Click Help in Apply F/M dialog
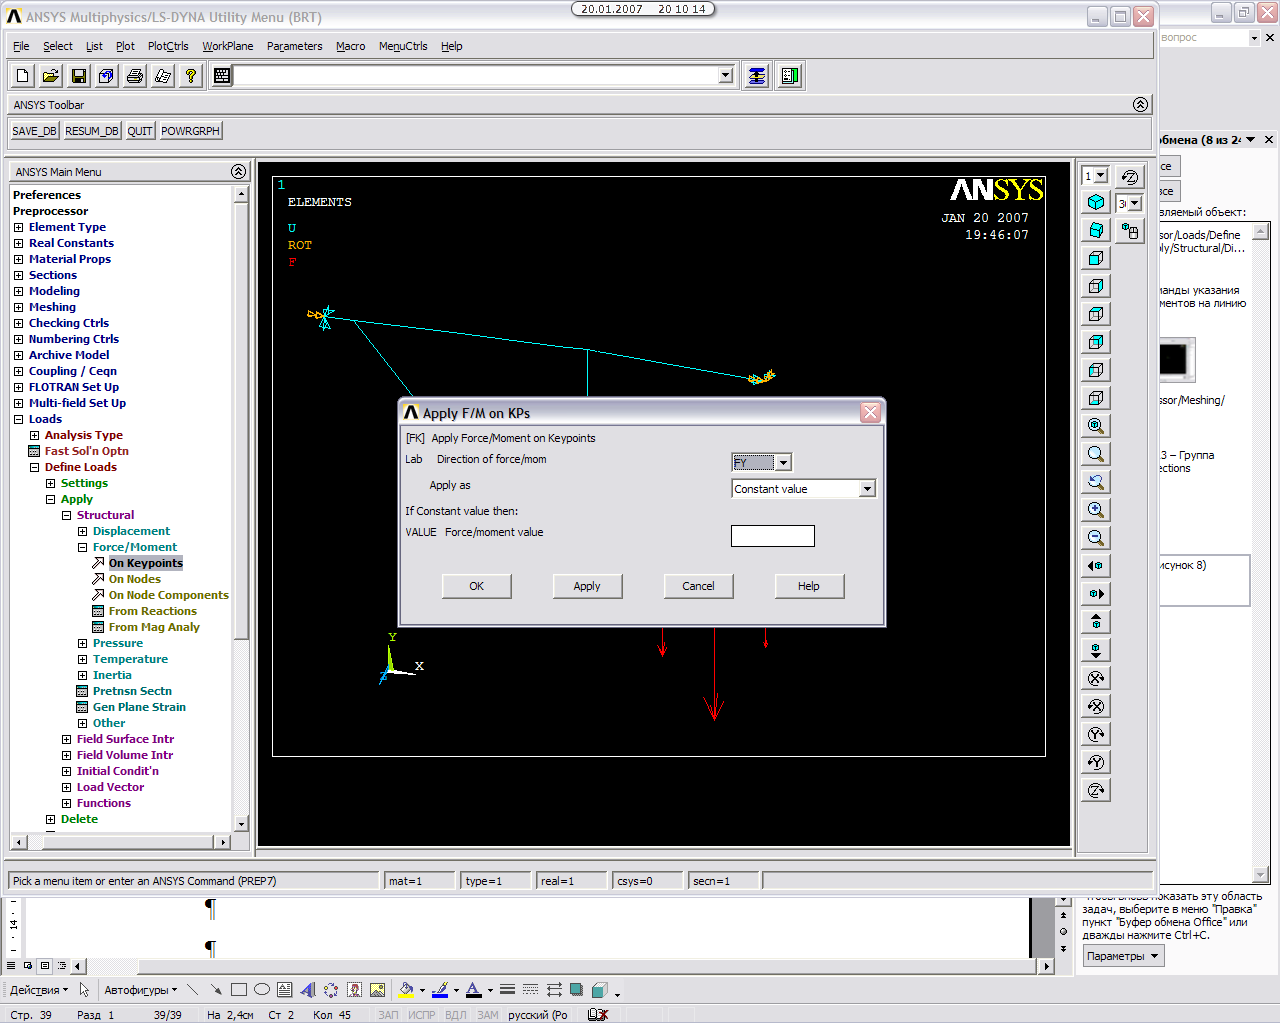 809,586
